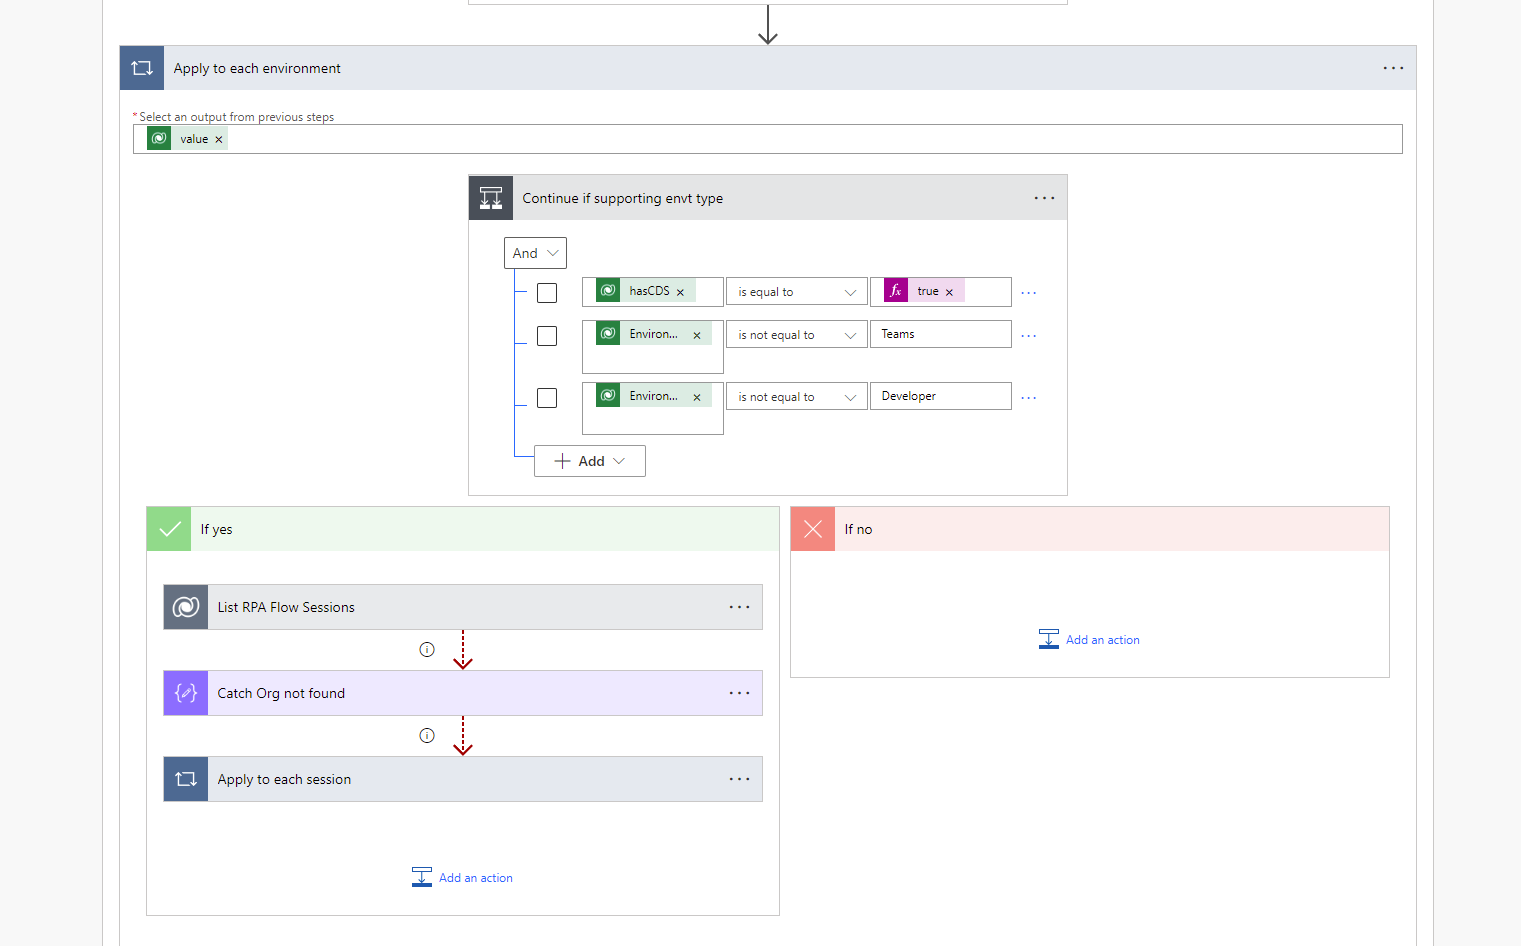Expand the List RPA Flow Sessions action
The image size is (1521, 946).
[x=463, y=607]
